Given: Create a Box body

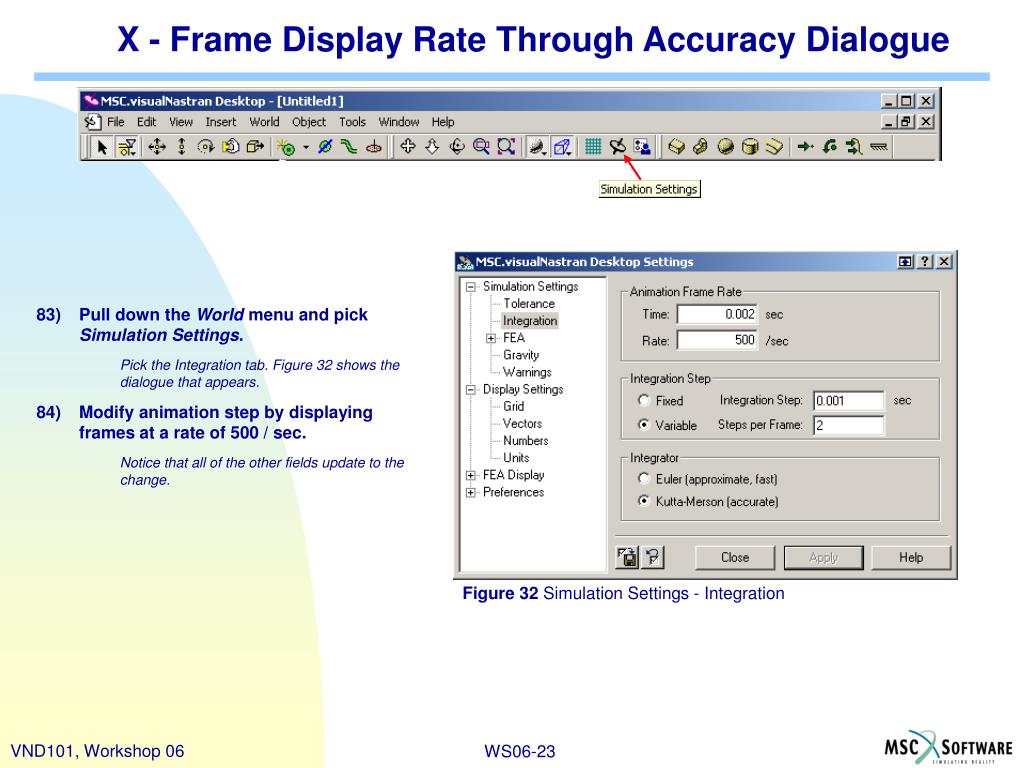Looking at the screenshot, I should pyautogui.click(x=677, y=147).
